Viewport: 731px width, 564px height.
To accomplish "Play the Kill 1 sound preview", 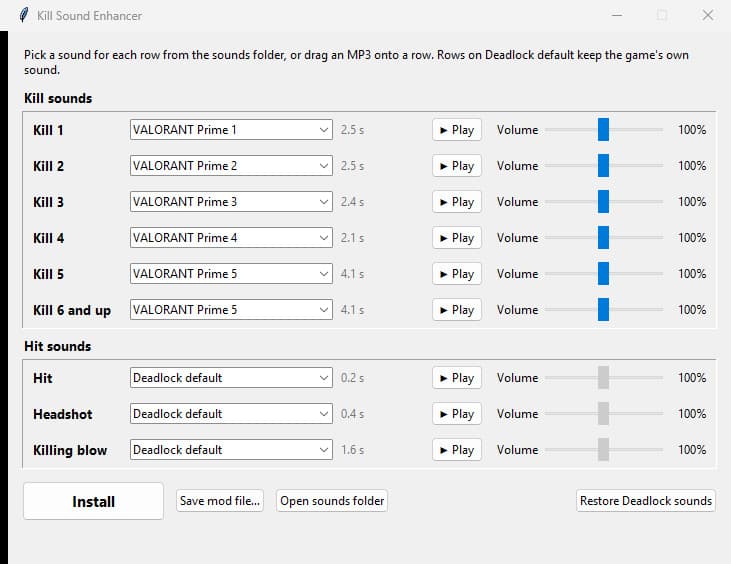I will click(x=457, y=130).
